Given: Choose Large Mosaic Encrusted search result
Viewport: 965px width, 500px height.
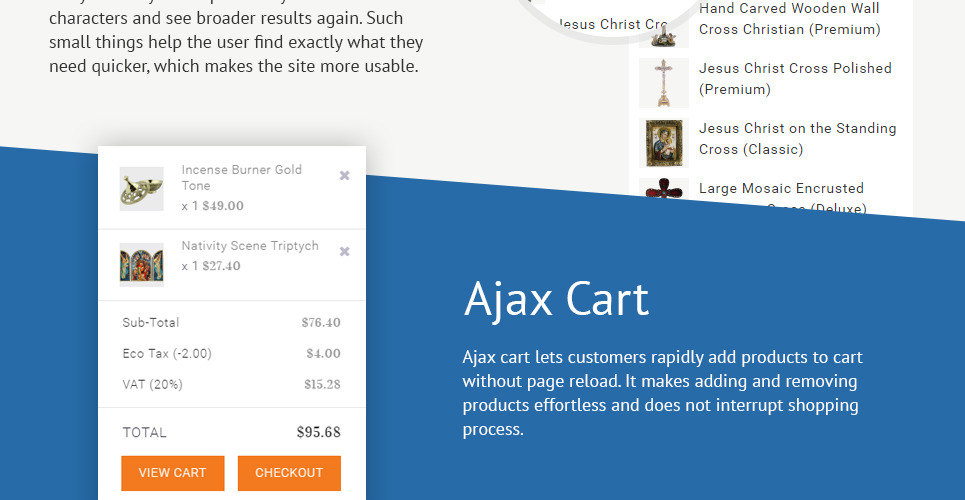Looking at the screenshot, I should [781, 189].
